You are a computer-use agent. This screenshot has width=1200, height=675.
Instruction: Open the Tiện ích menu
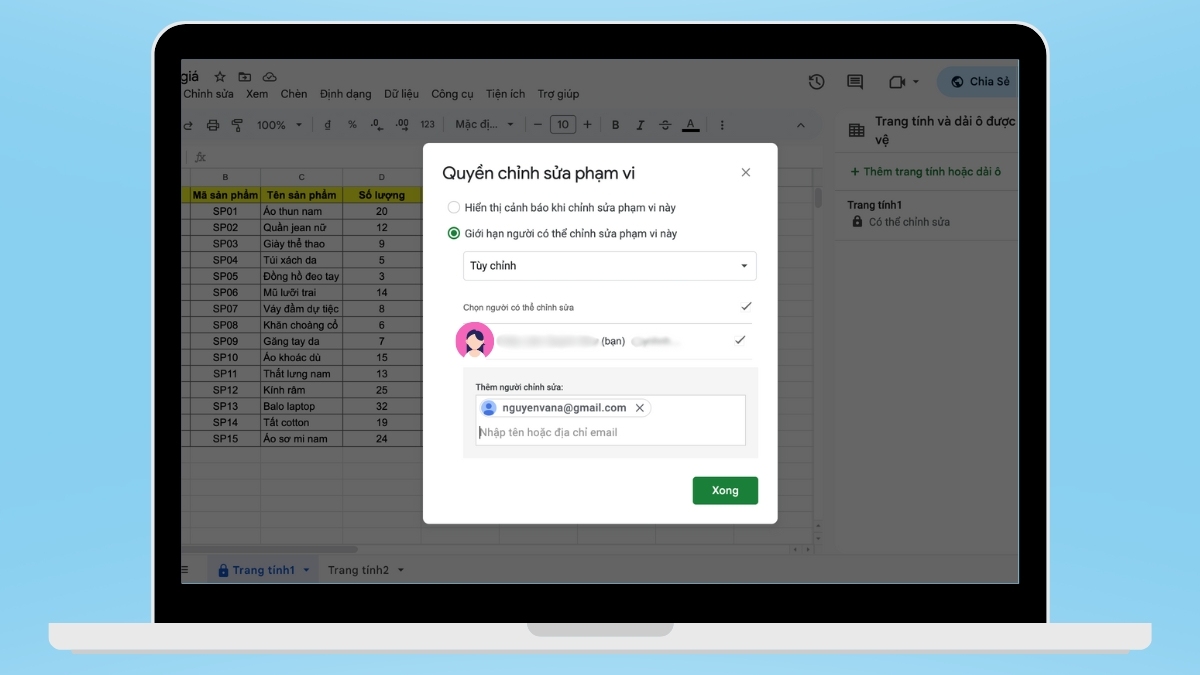pos(505,94)
